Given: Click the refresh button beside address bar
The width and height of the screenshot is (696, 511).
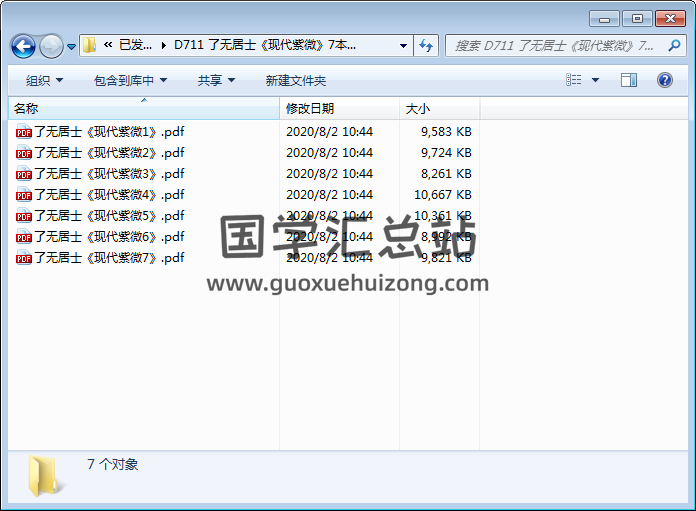Looking at the screenshot, I should (426, 45).
